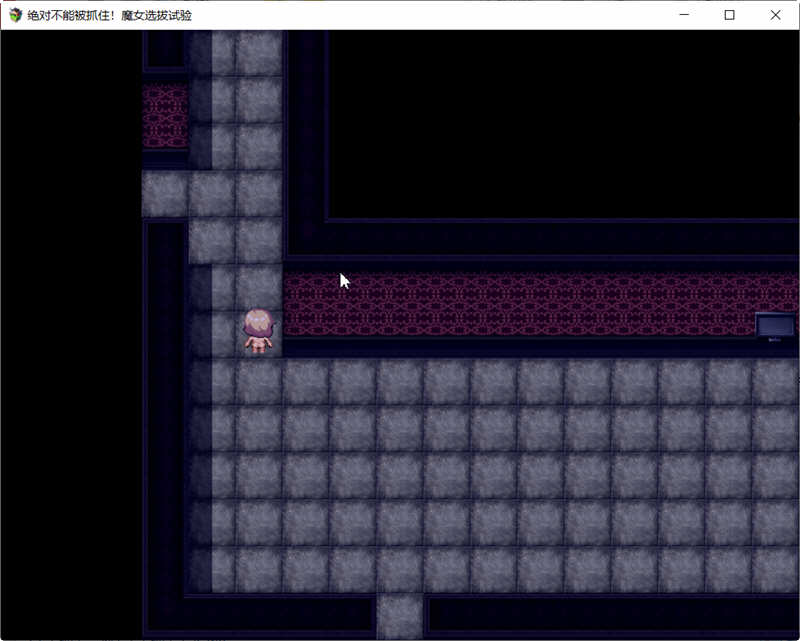Click the bottom-right corner stone floor tile

776,569
